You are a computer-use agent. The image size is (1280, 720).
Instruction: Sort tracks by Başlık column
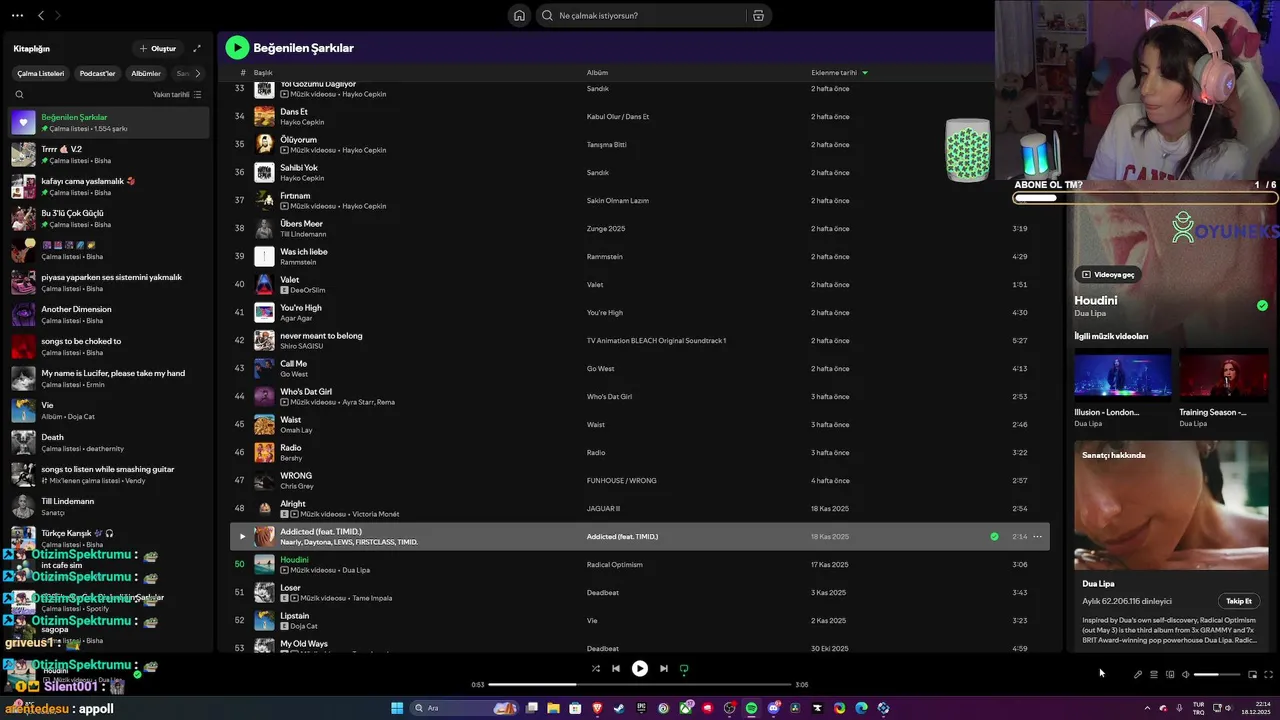[263, 72]
